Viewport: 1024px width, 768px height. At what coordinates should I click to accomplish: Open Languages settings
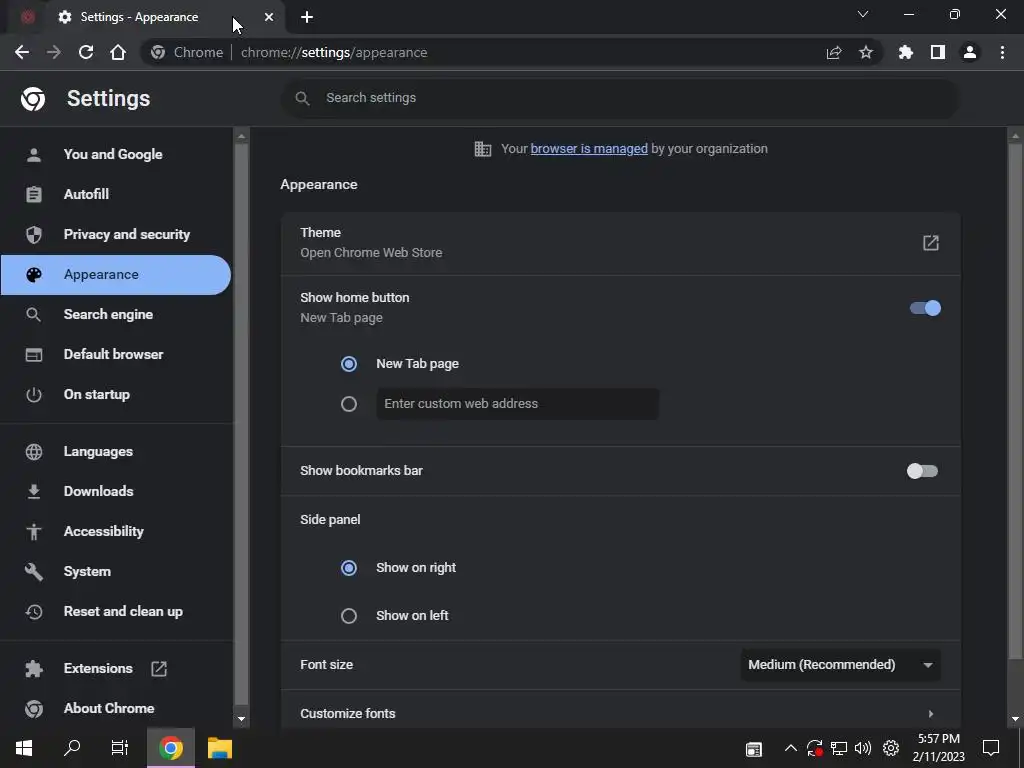click(115, 451)
